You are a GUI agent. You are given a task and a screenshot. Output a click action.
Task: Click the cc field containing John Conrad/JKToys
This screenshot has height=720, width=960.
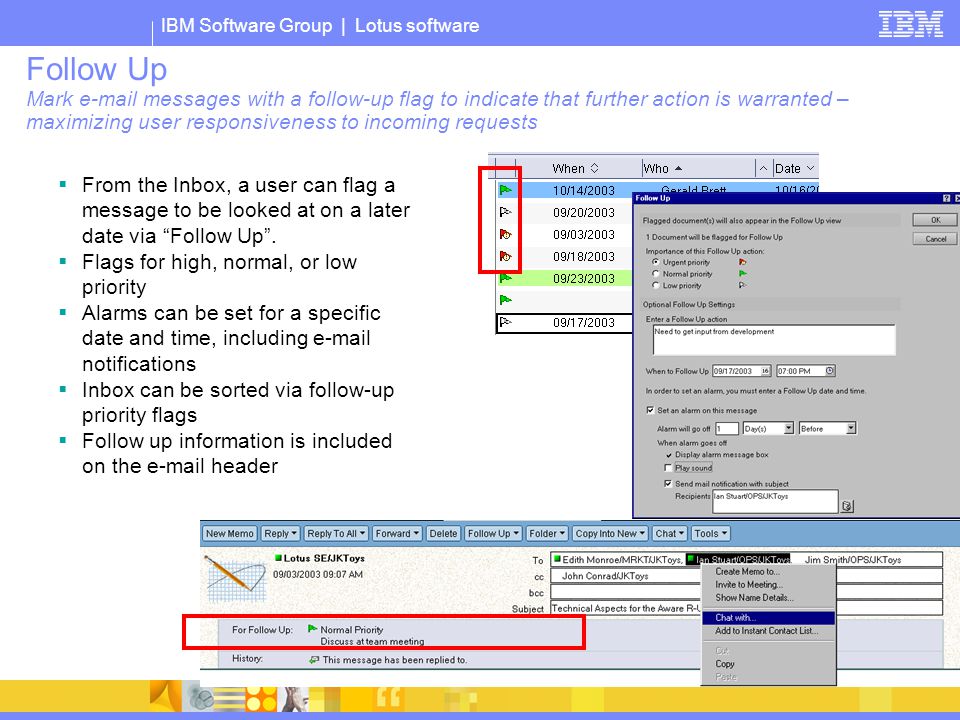pos(626,576)
